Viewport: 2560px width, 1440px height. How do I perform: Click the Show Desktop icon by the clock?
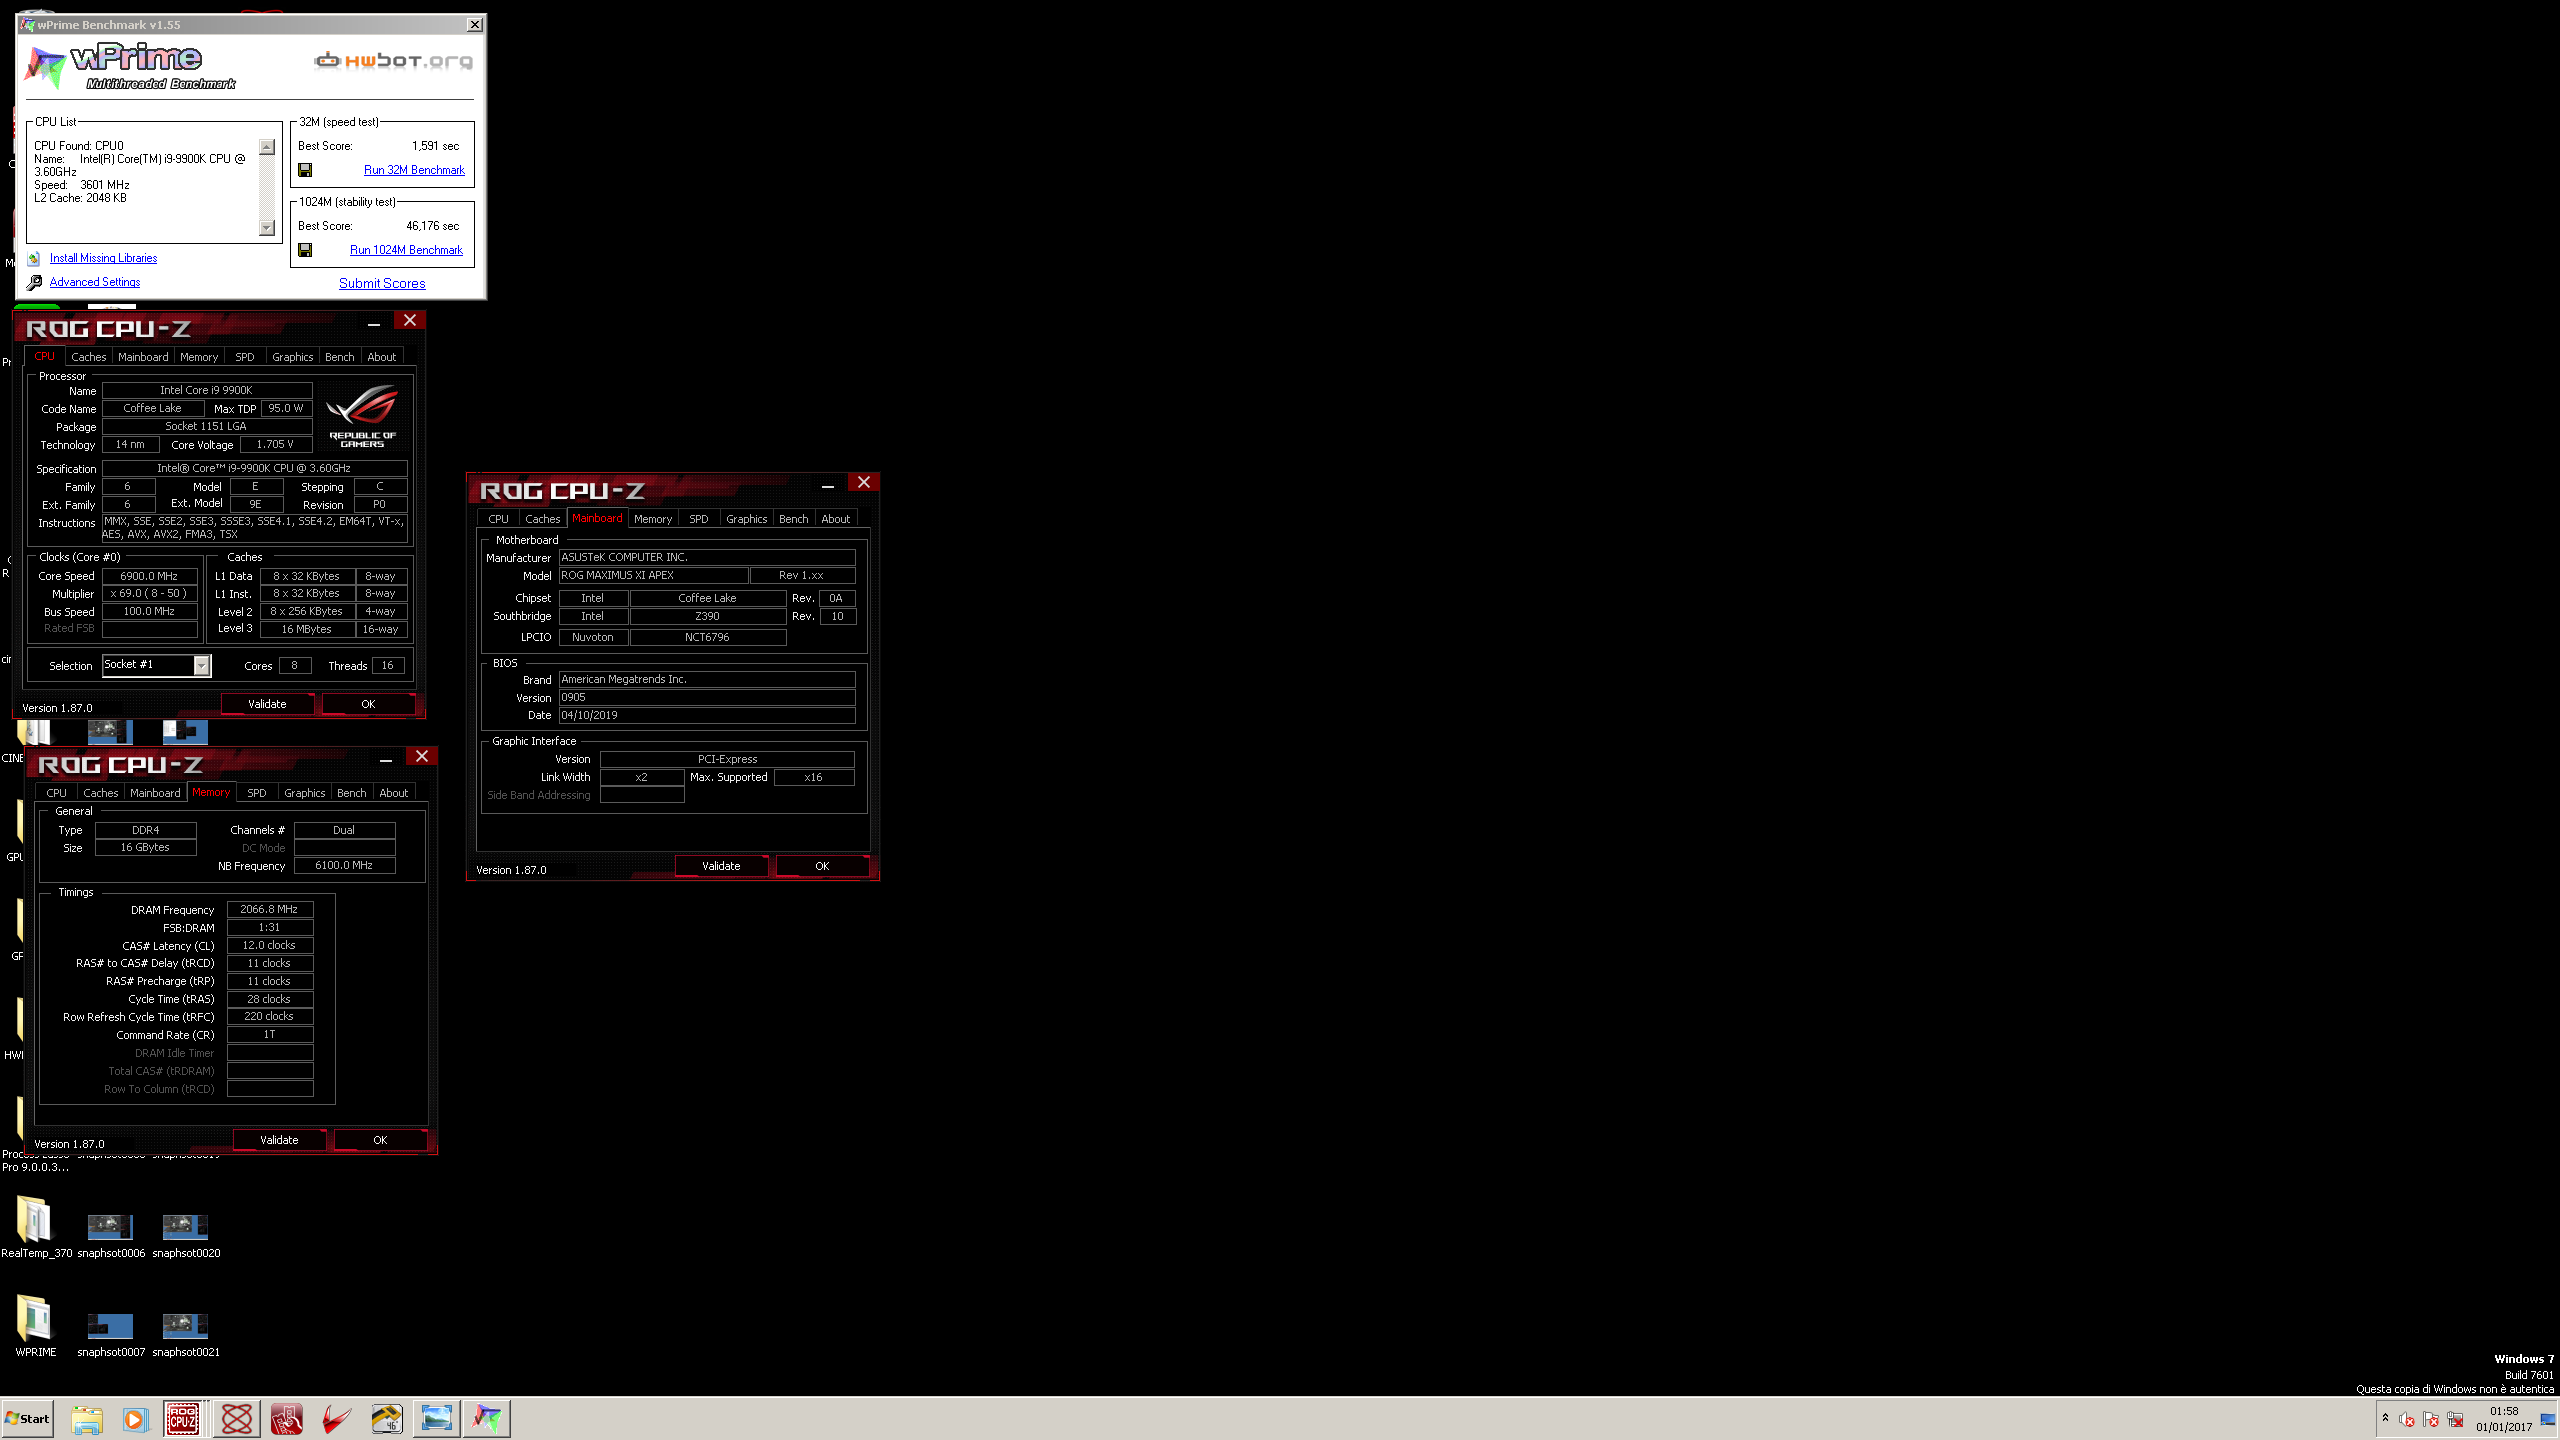click(x=2548, y=1419)
